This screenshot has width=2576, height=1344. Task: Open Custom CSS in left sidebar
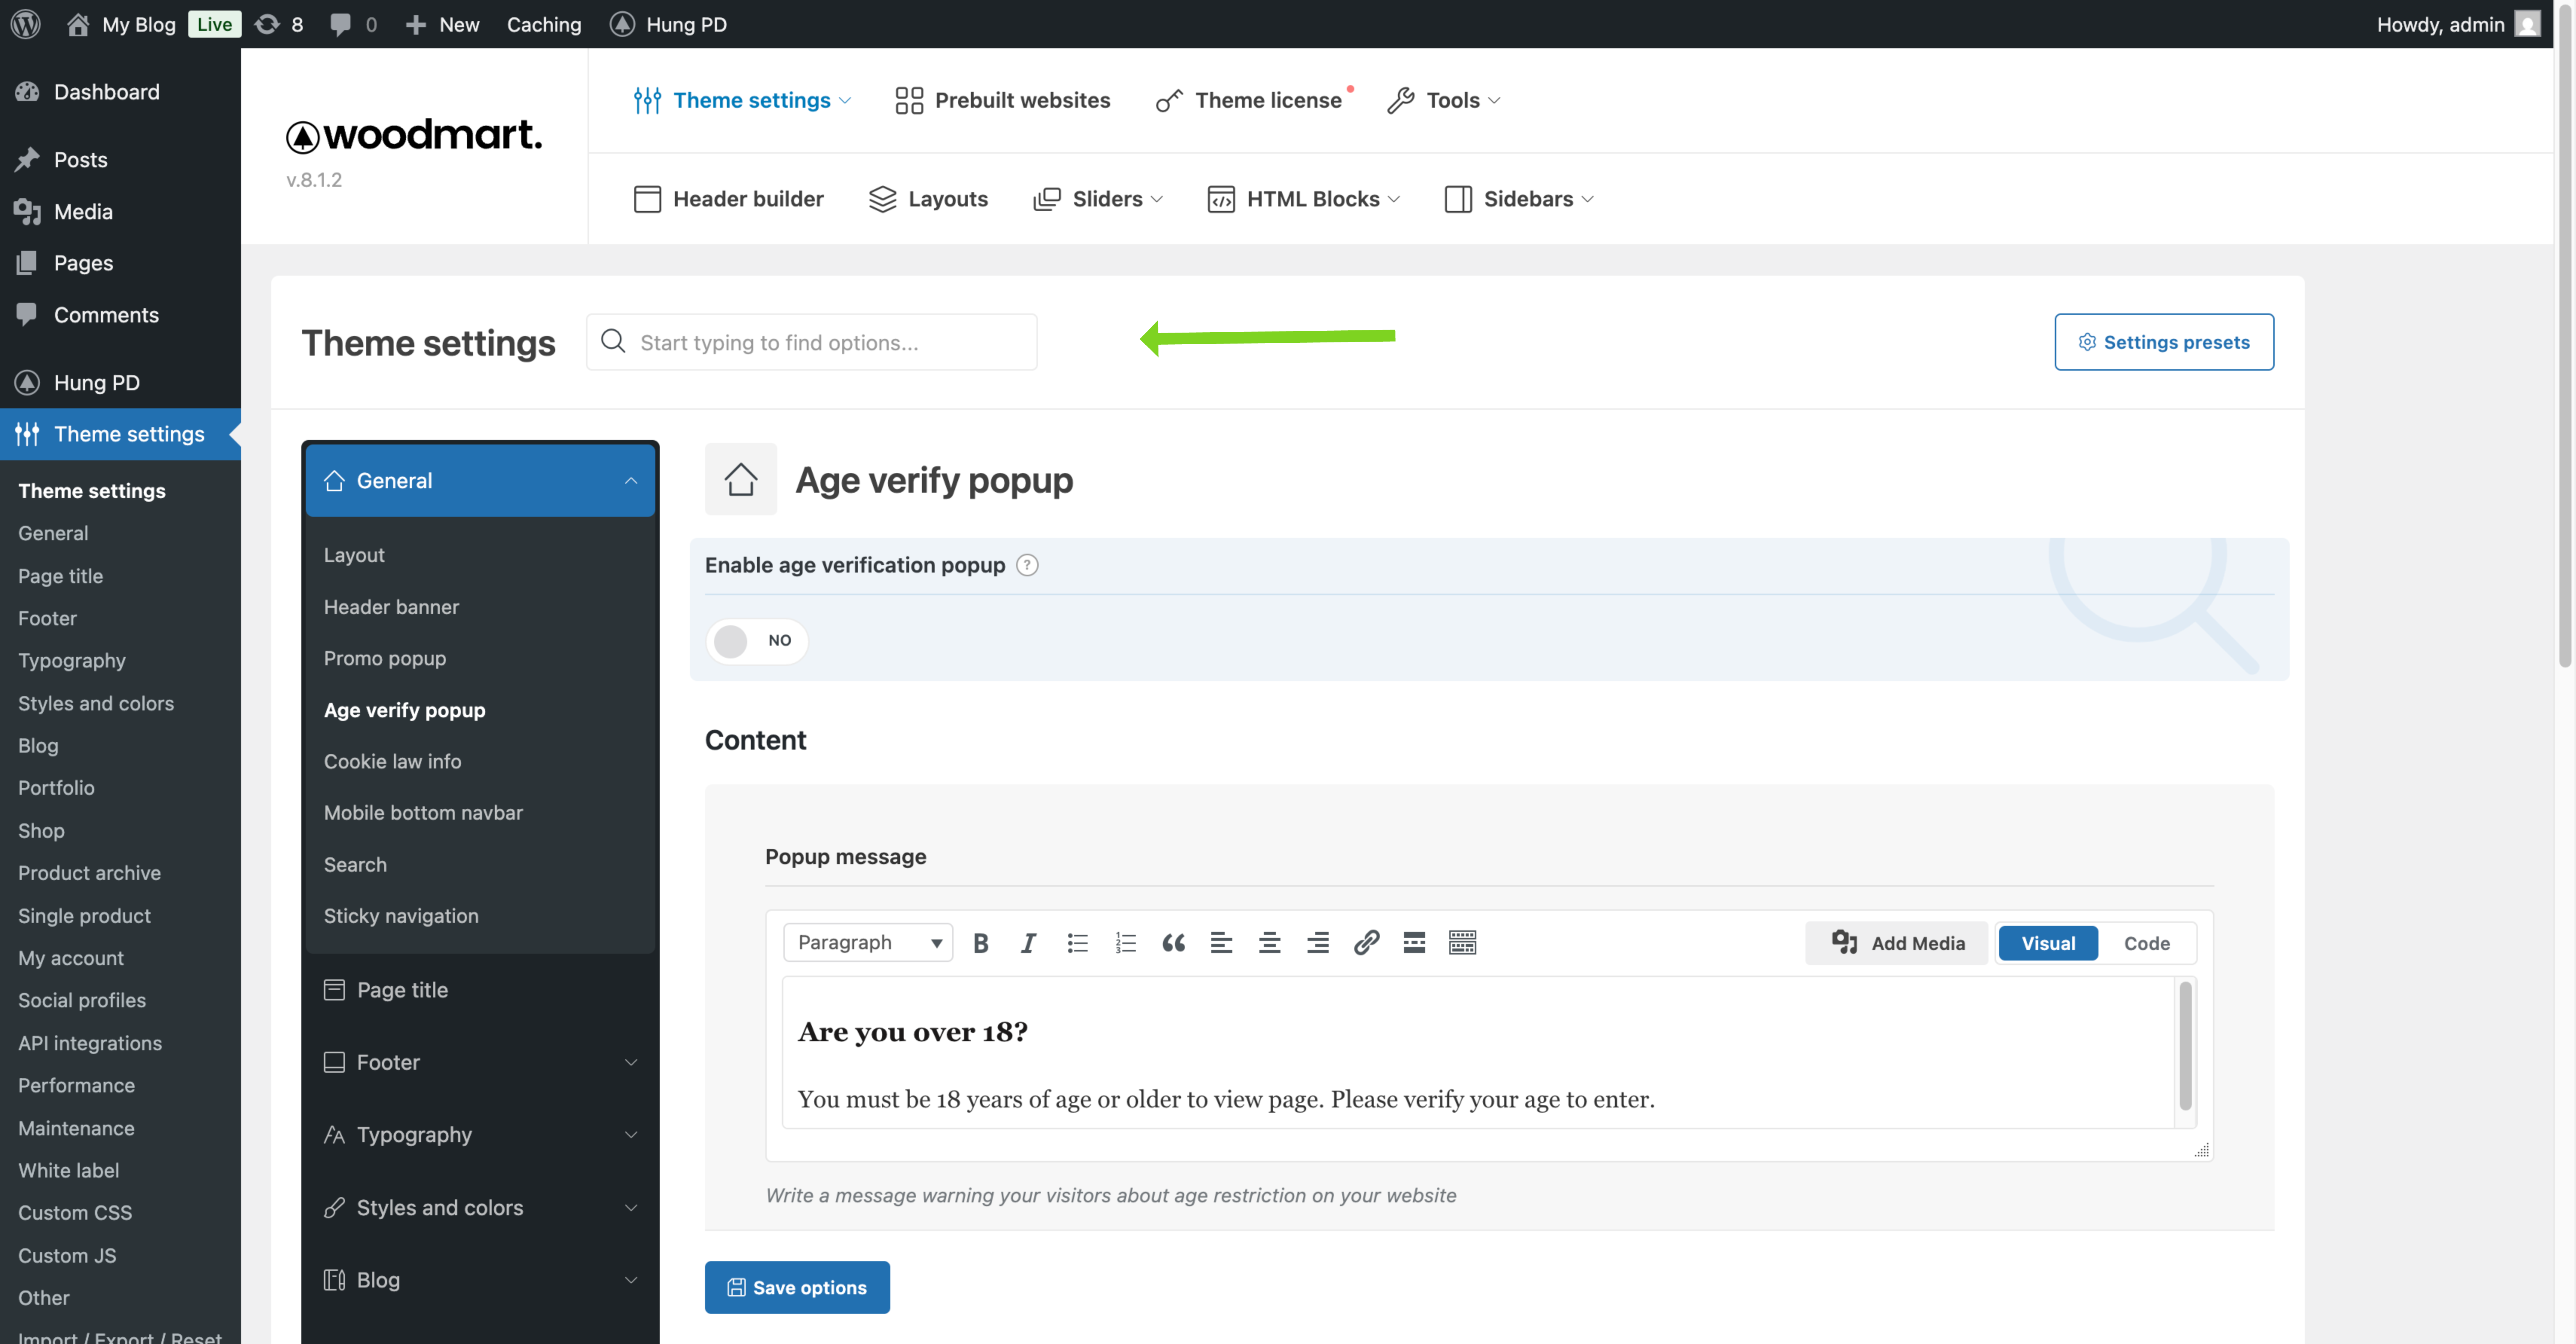coord(75,1212)
